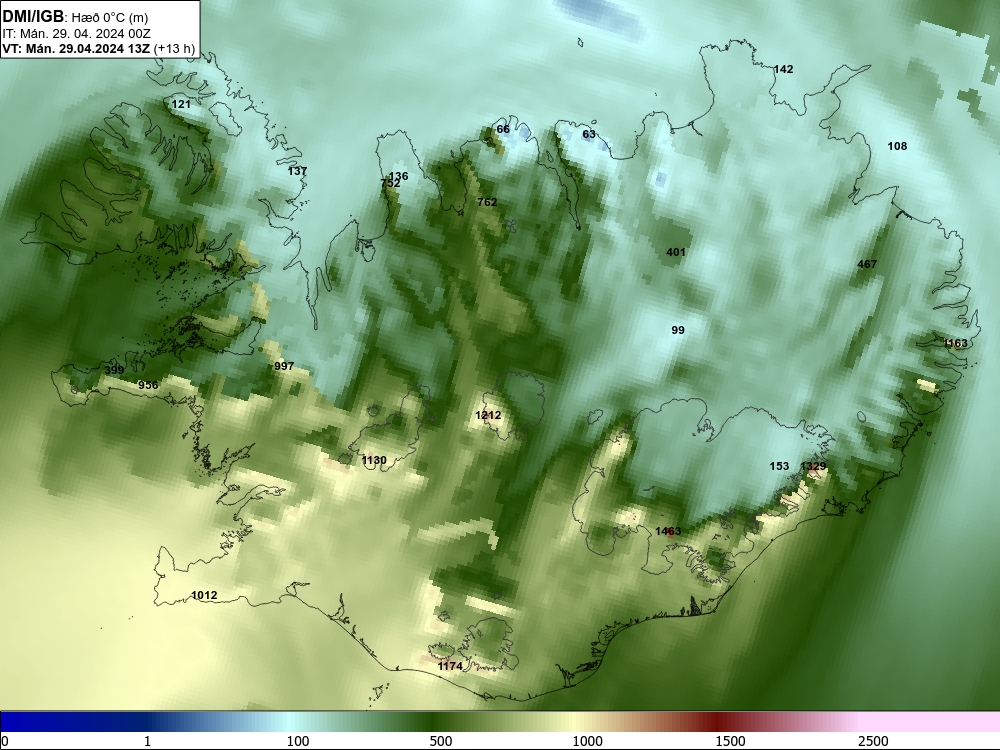Click the 0 label on color scale
The image size is (1000, 750).
click(x=5, y=741)
